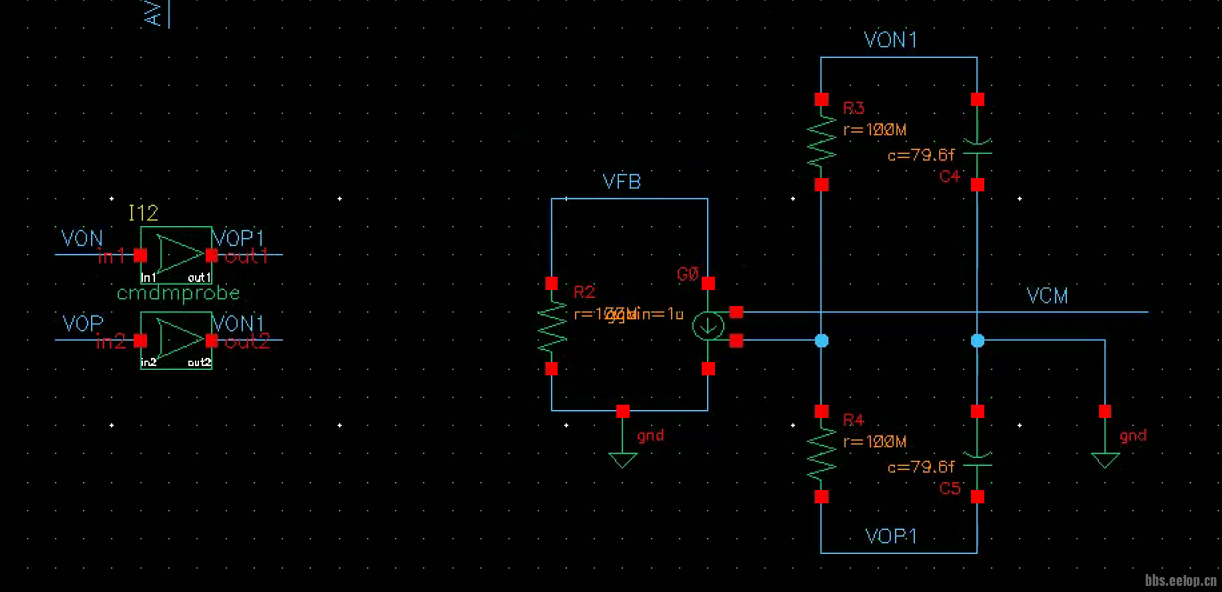Select the VOP input wire label
This screenshot has width=1222, height=592.
pos(82,324)
